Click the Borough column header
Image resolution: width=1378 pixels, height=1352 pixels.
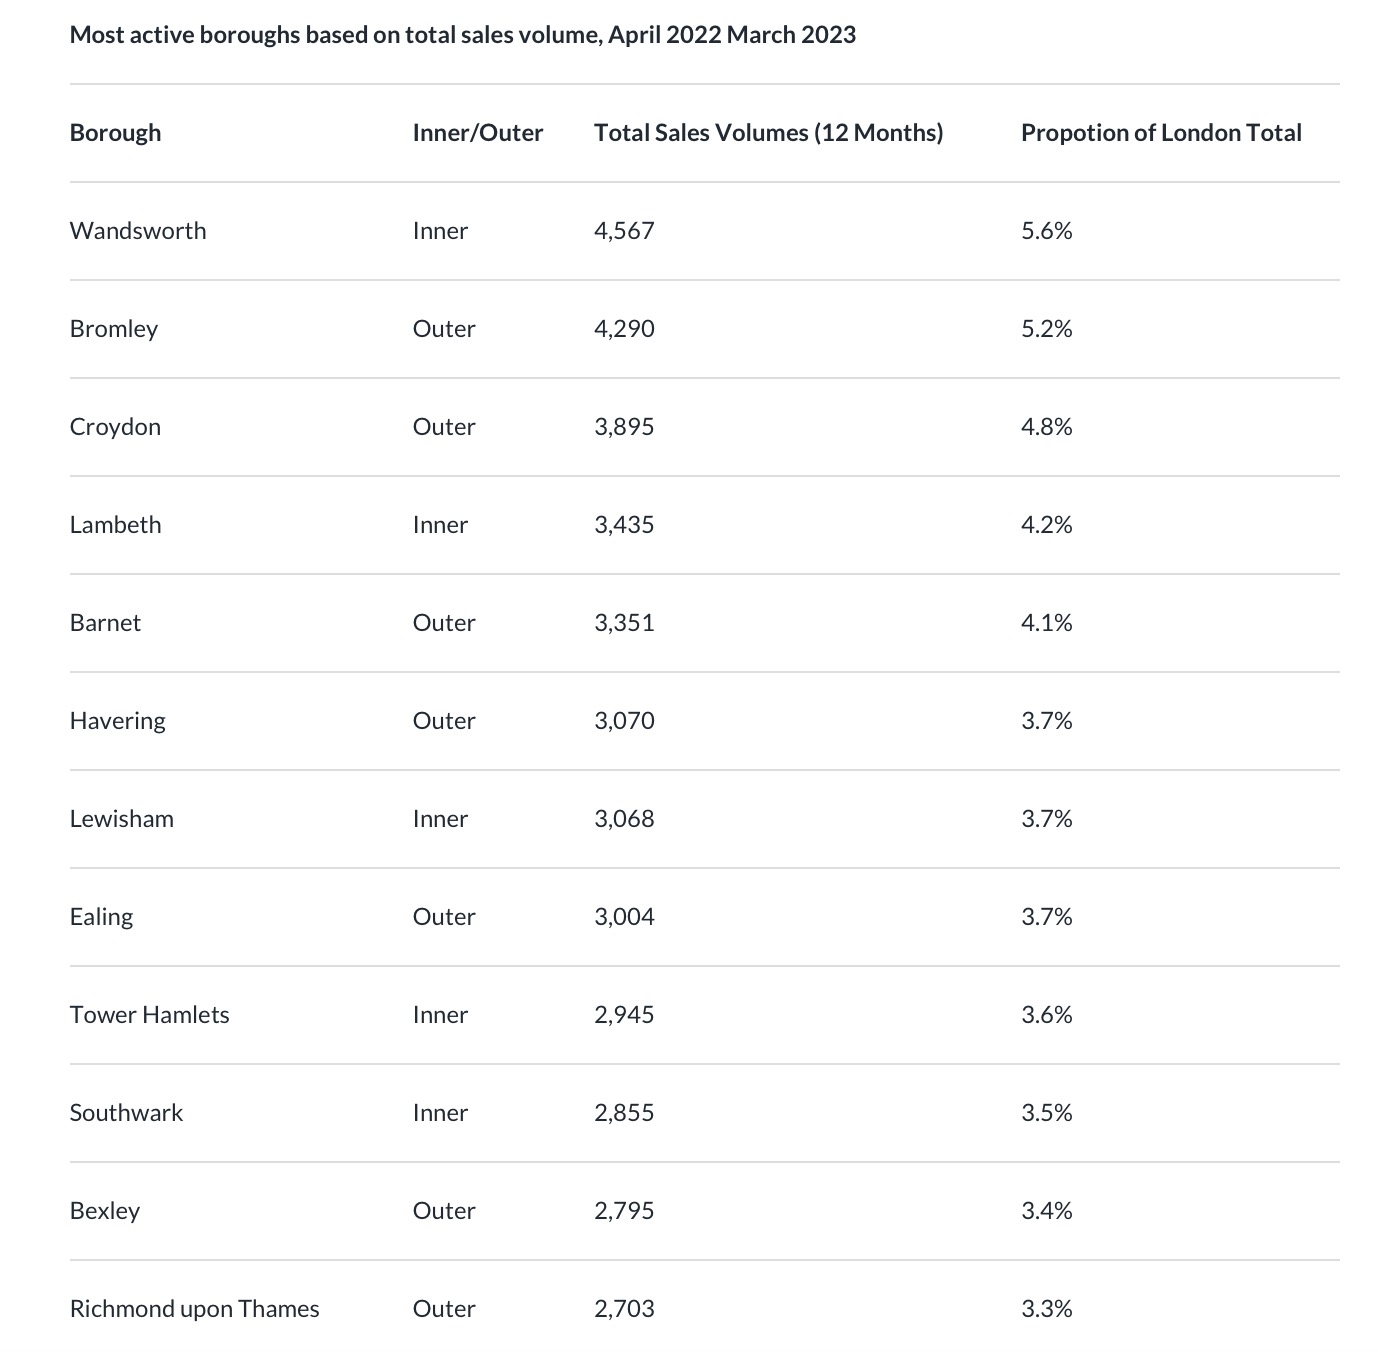[x=115, y=133]
